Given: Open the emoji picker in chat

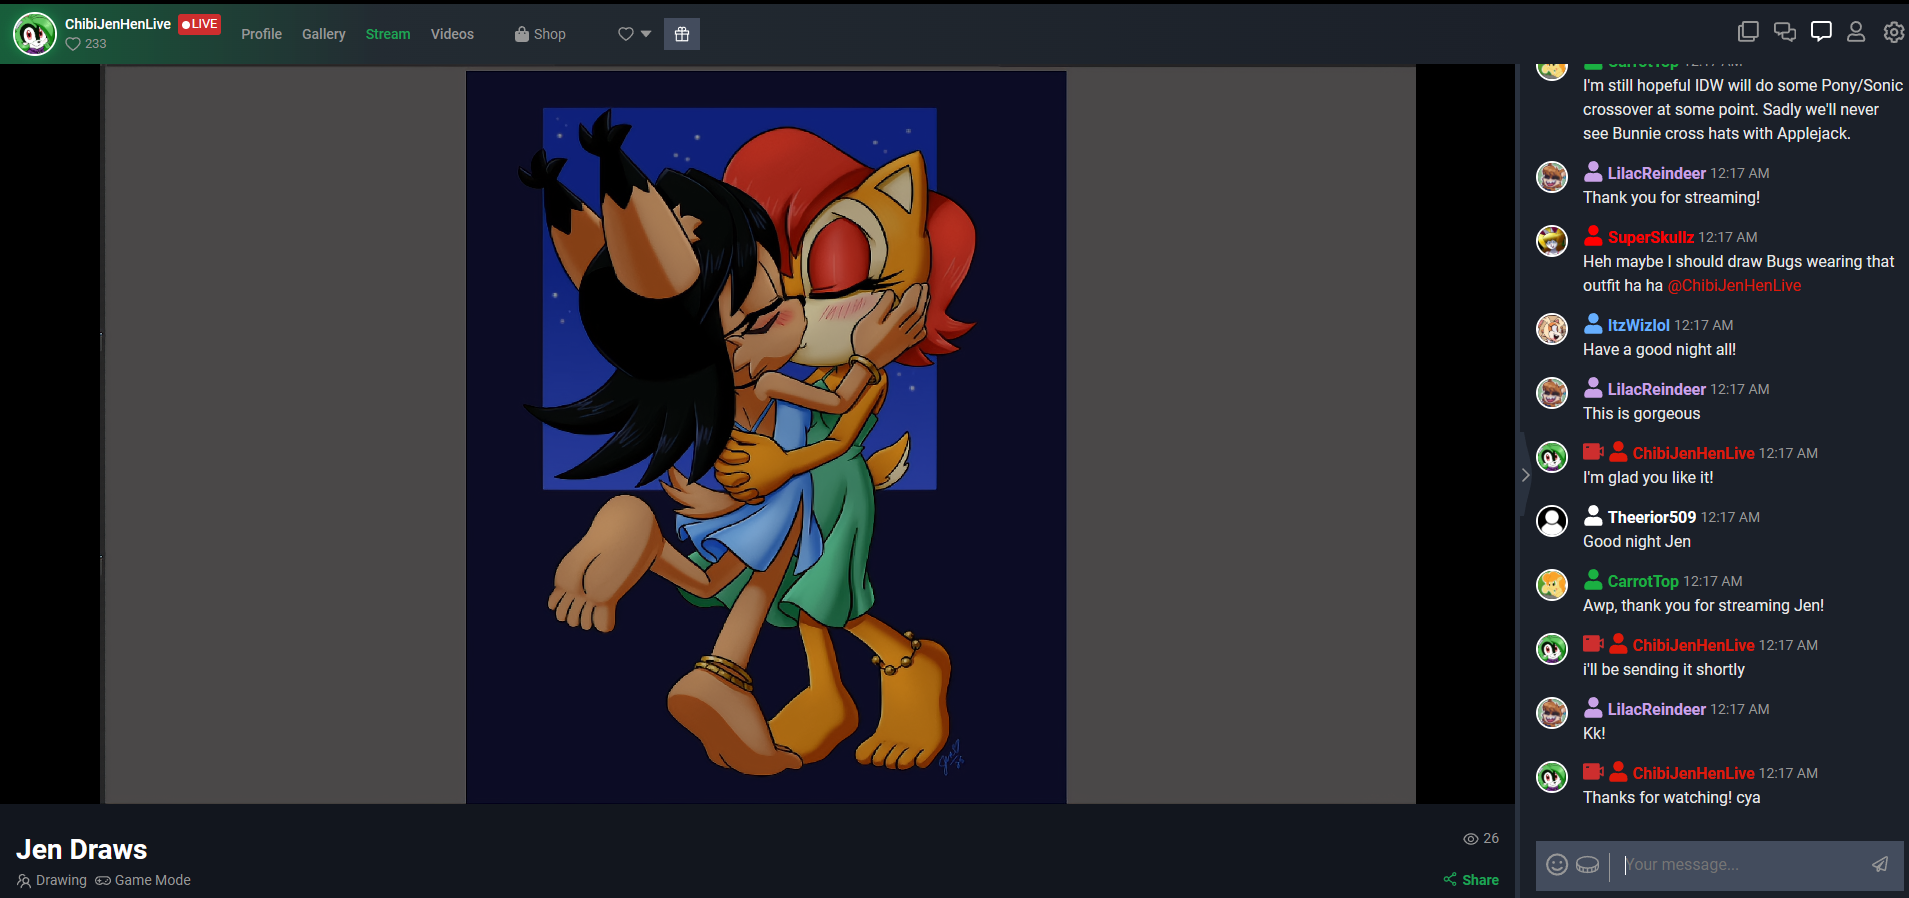Looking at the screenshot, I should (x=1557, y=864).
